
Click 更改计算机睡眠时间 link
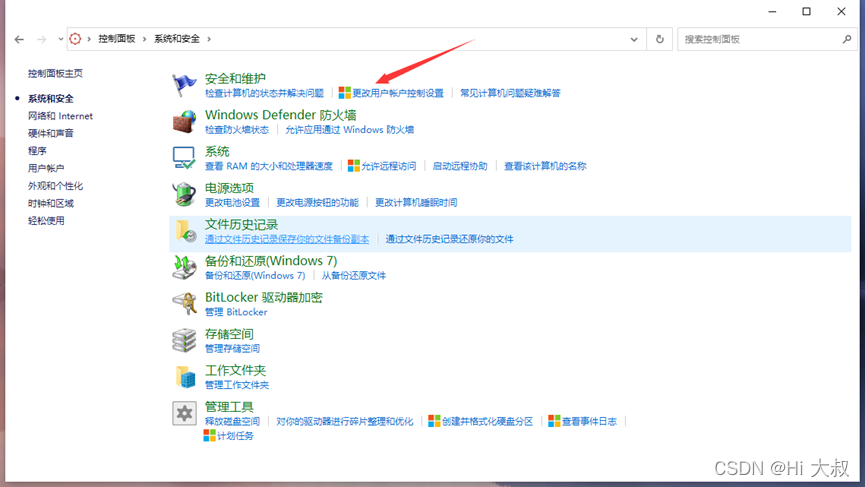(x=416, y=202)
